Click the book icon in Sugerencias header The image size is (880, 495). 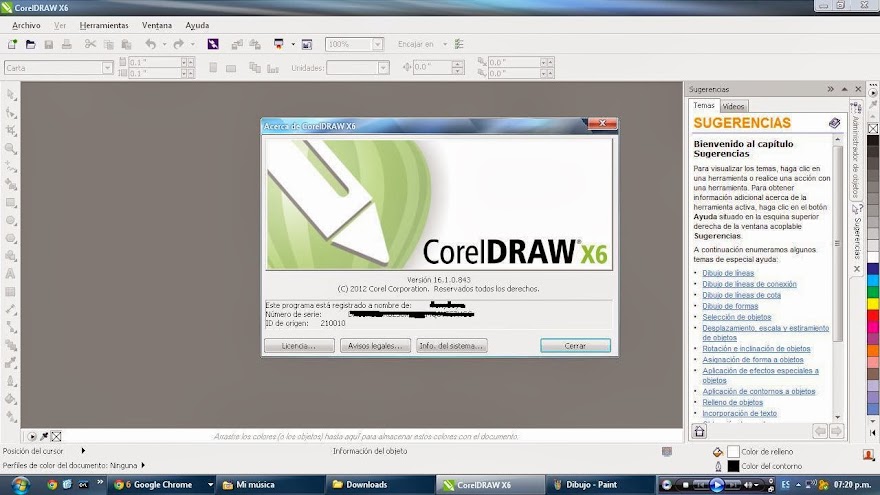point(835,123)
